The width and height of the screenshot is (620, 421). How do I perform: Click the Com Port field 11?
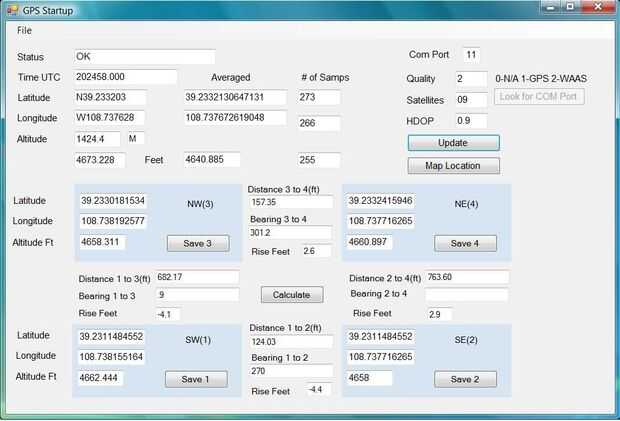(471, 55)
